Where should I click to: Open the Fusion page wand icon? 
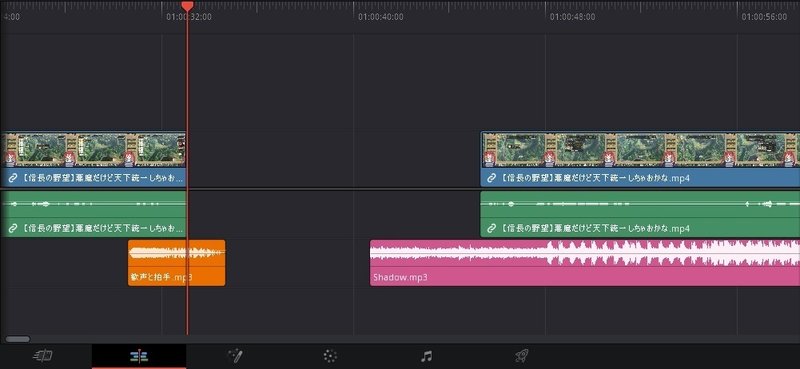pos(235,356)
